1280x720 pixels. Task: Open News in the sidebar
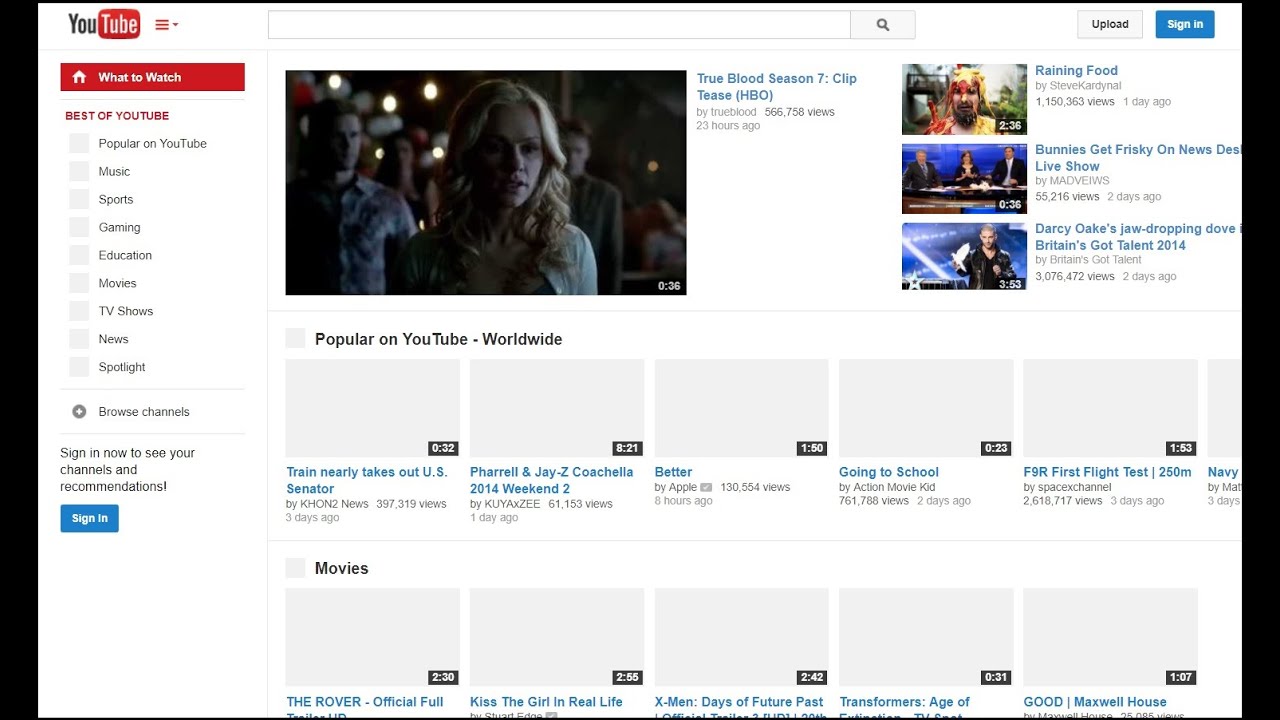coord(113,339)
